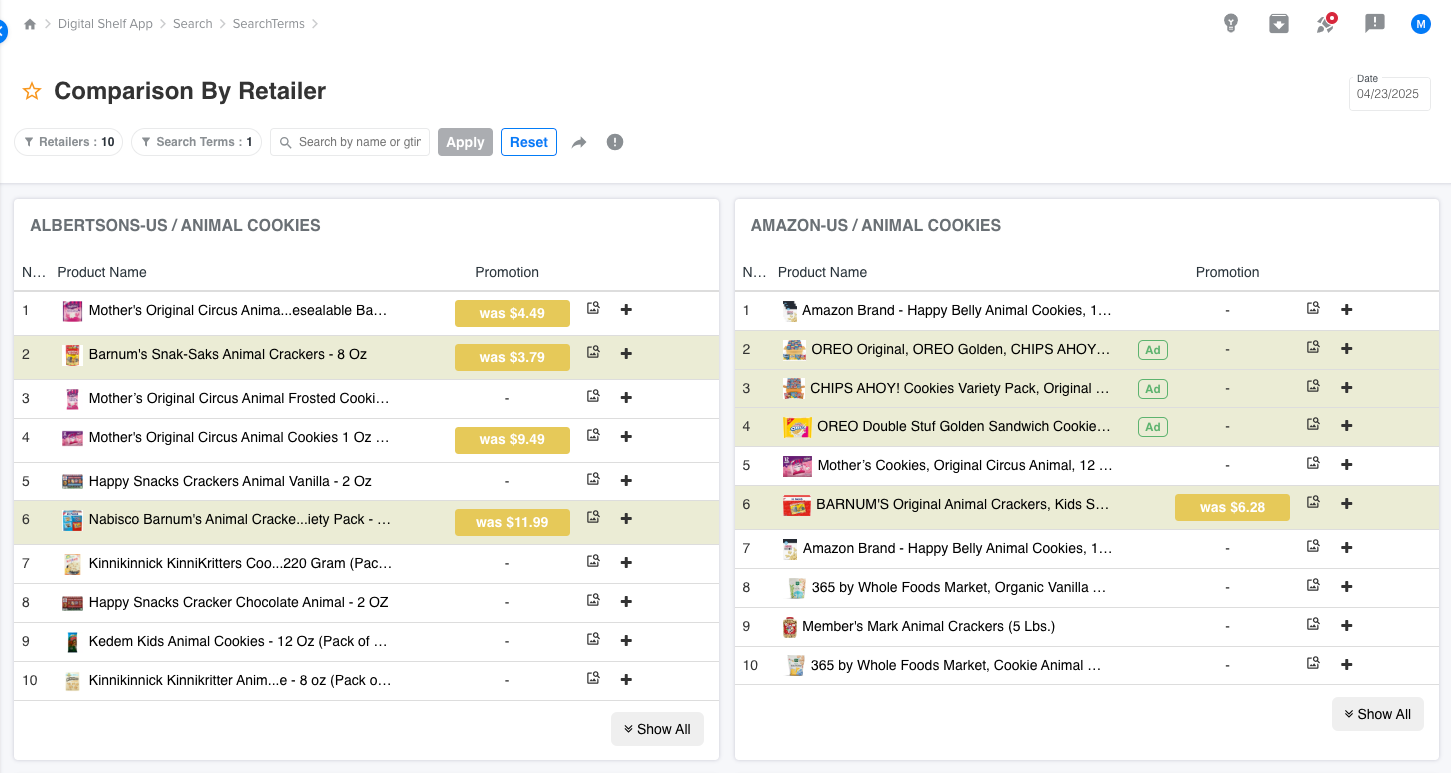
Task: Go to Digital Shelf App breadcrumb
Action: [105, 24]
